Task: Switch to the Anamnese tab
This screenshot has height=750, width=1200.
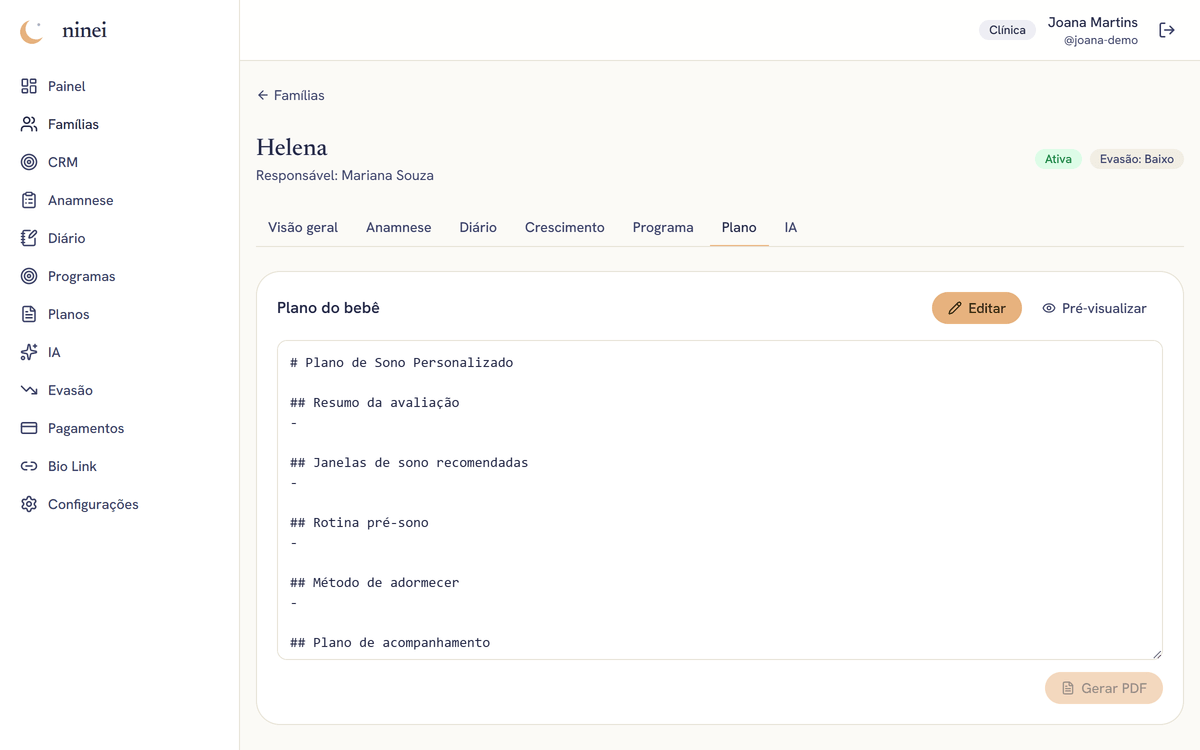Action: pos(398,227)
